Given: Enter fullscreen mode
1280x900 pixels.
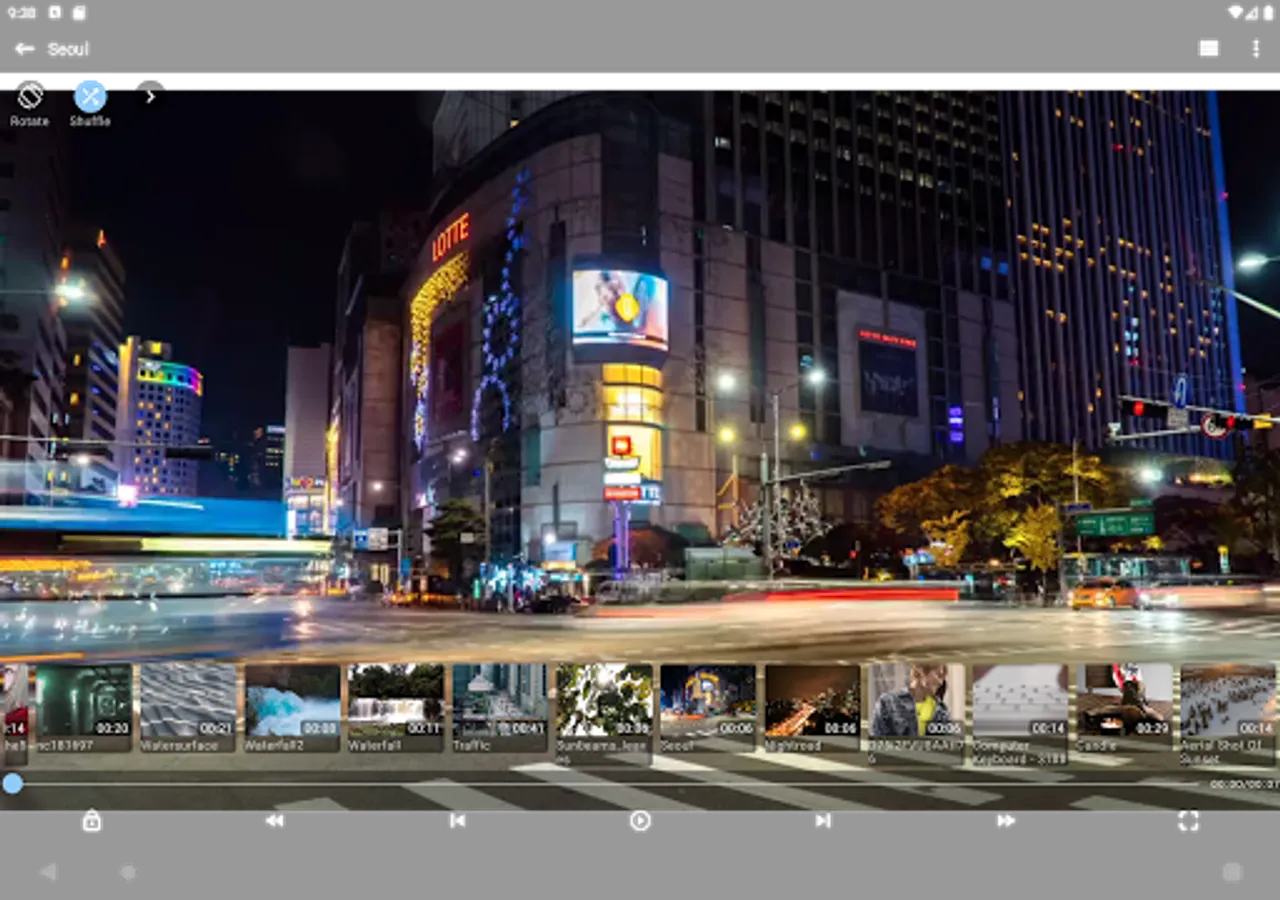Looking at the screenshot, I should pos(1188,821).
